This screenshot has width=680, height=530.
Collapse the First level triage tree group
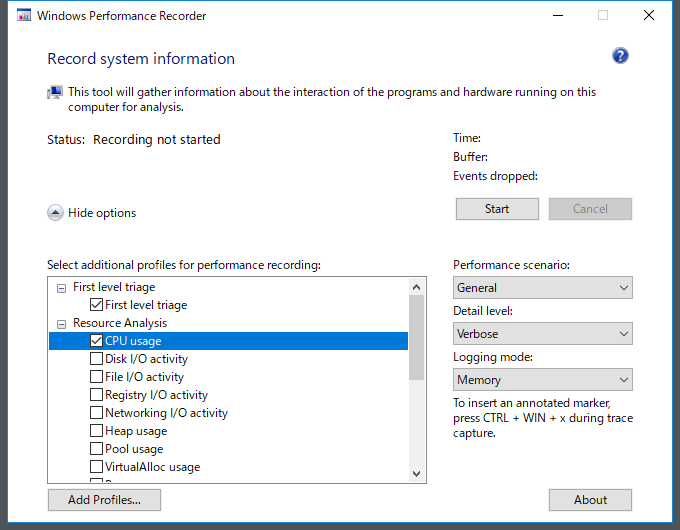(62, 288)
